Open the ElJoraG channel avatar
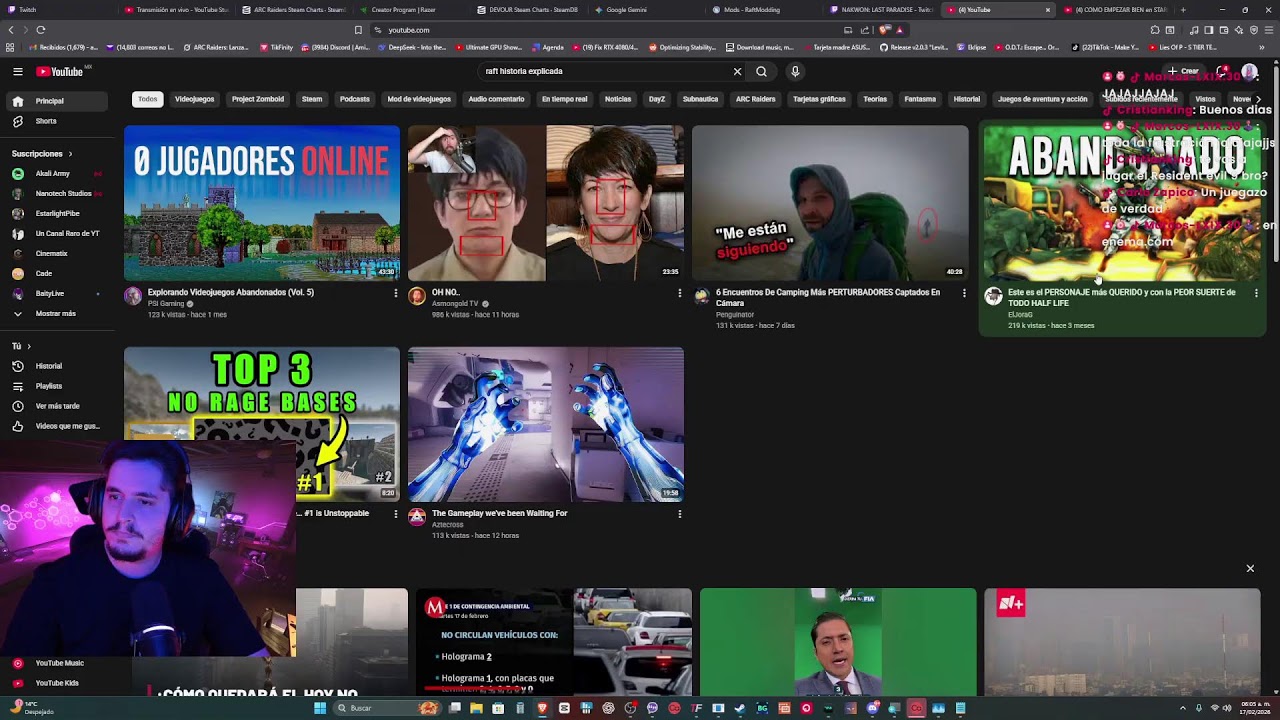 tap(993, 296)
